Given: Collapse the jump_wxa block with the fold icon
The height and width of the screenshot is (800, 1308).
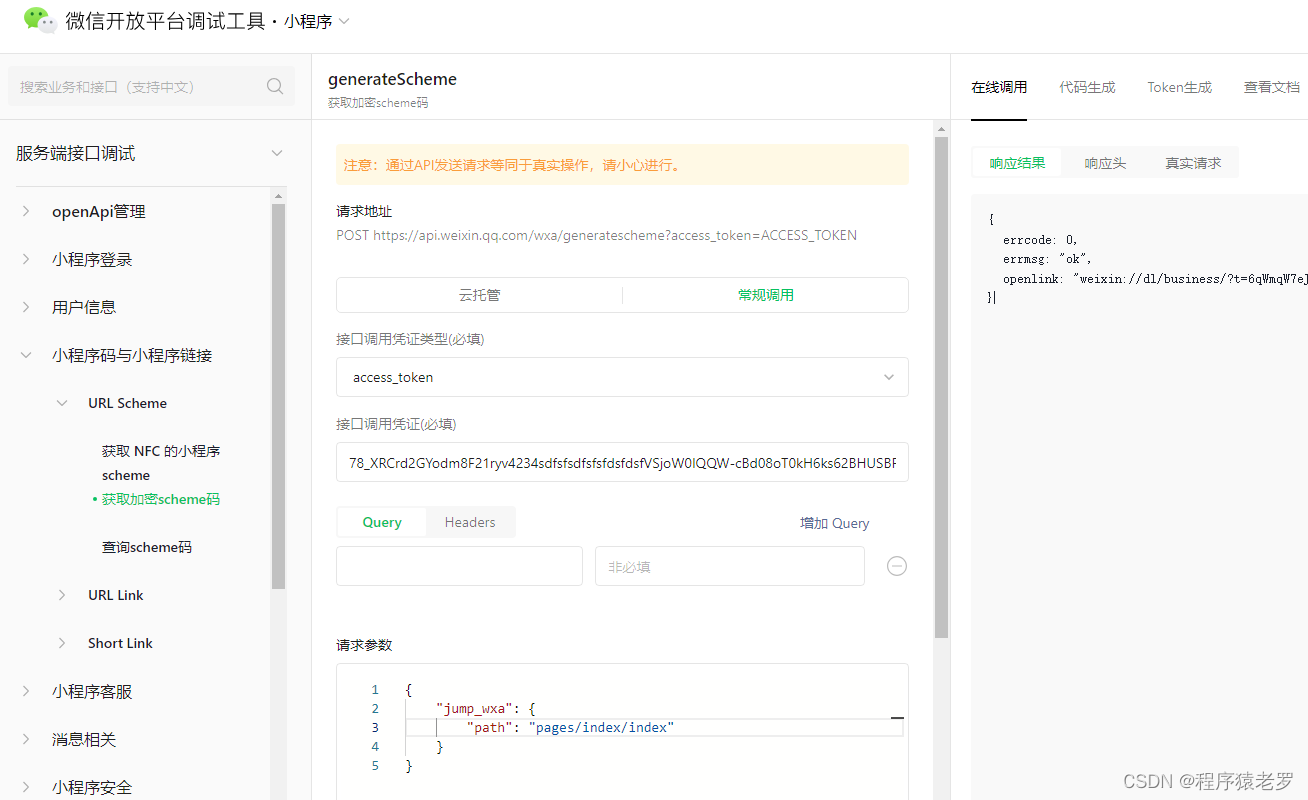Looking at the screenshot, I should coord(897,717).
